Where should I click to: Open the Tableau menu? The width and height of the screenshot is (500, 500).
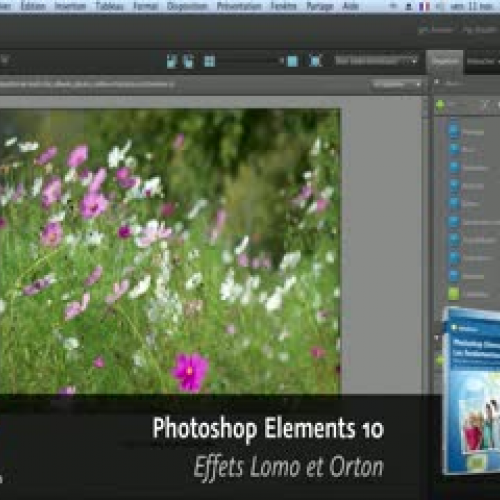[109, 6]
